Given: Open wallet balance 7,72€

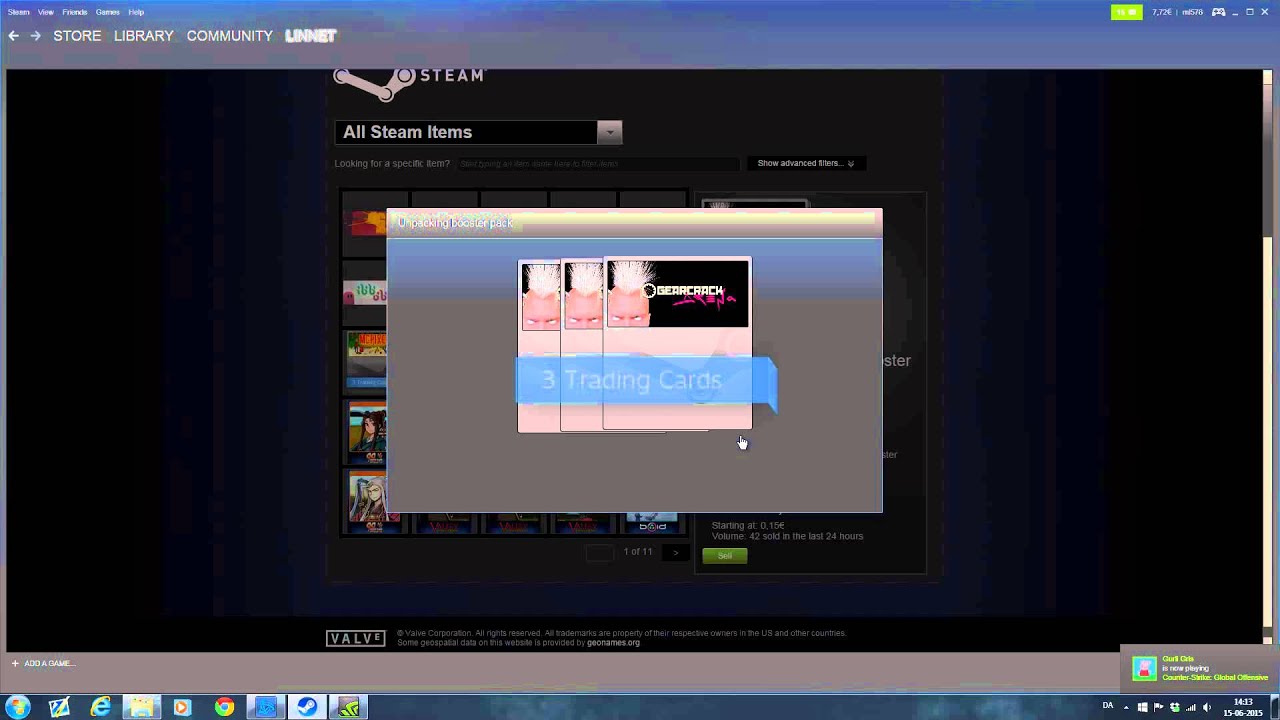Looking at the screenshot, I should click(x=1161, y=12).
